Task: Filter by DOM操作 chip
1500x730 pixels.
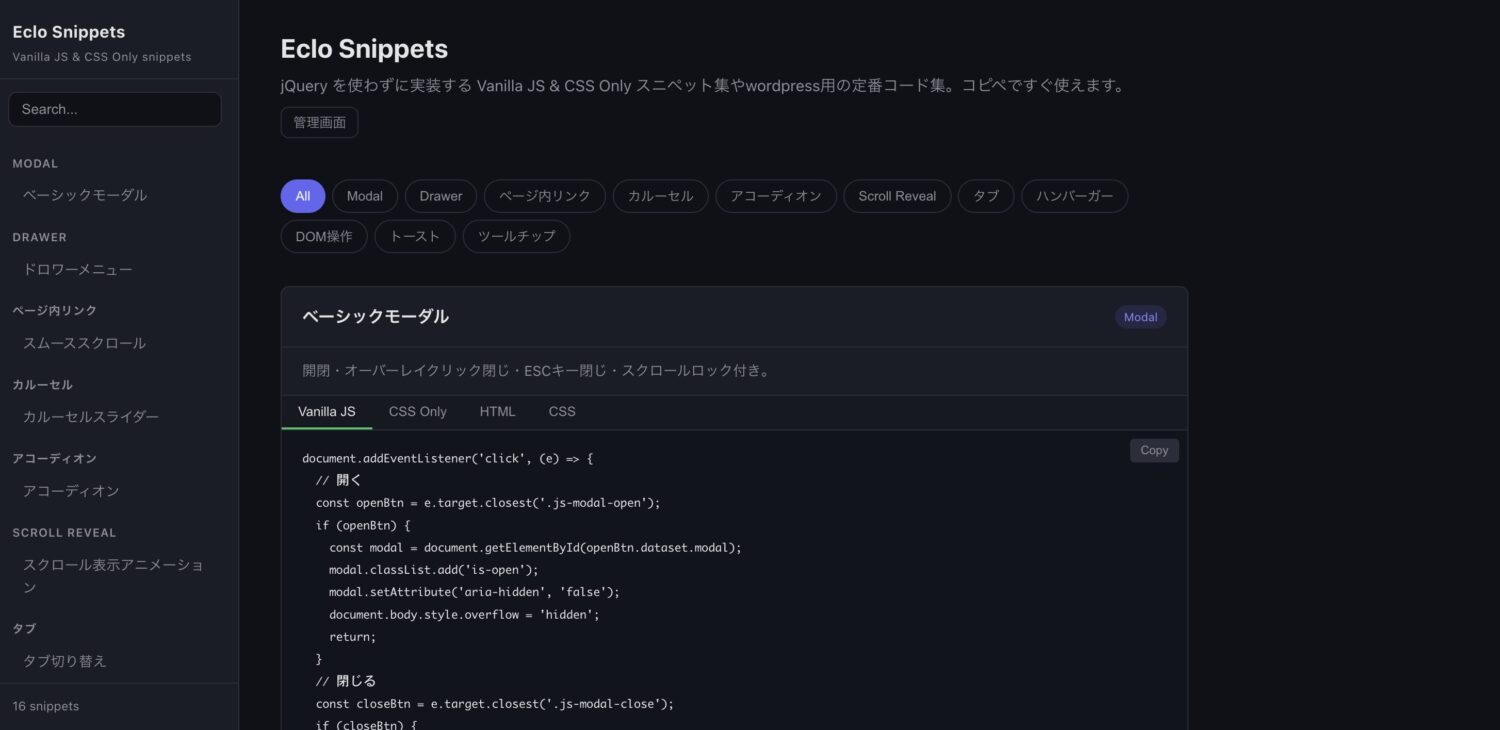Action: (324, 237)
